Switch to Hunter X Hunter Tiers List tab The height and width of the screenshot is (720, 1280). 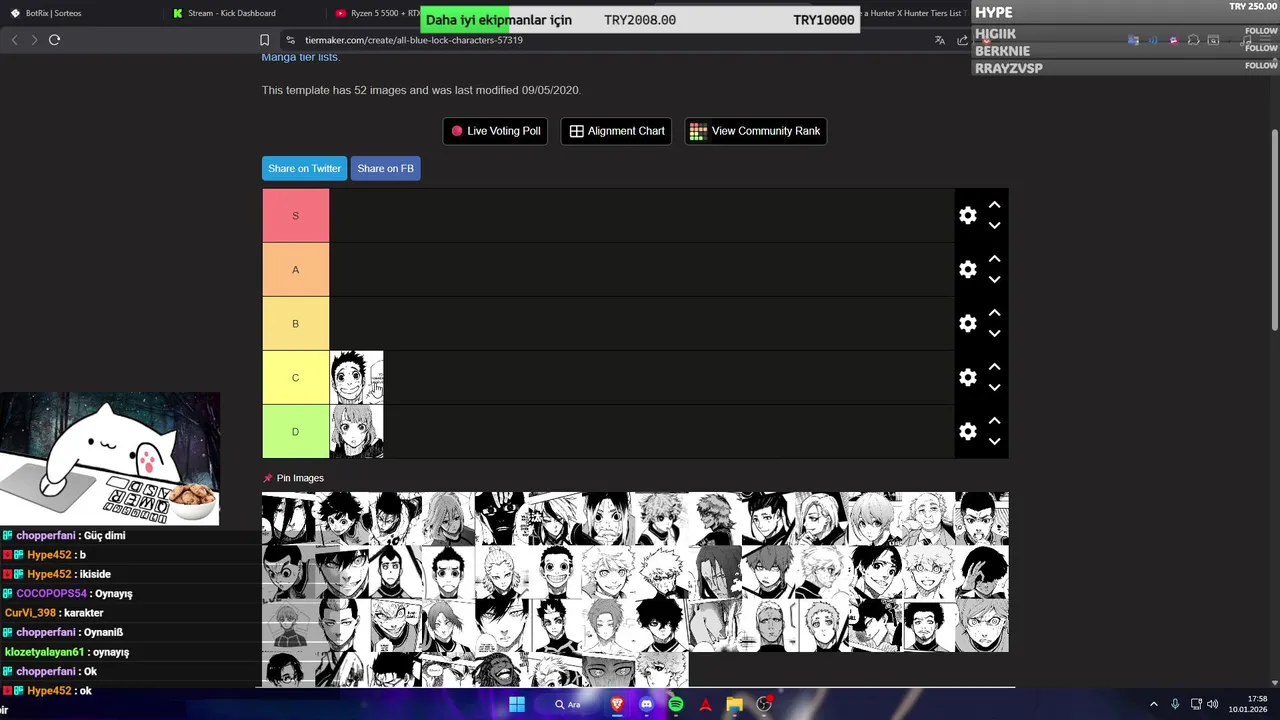pyautogui.click(x=915, y=13)
